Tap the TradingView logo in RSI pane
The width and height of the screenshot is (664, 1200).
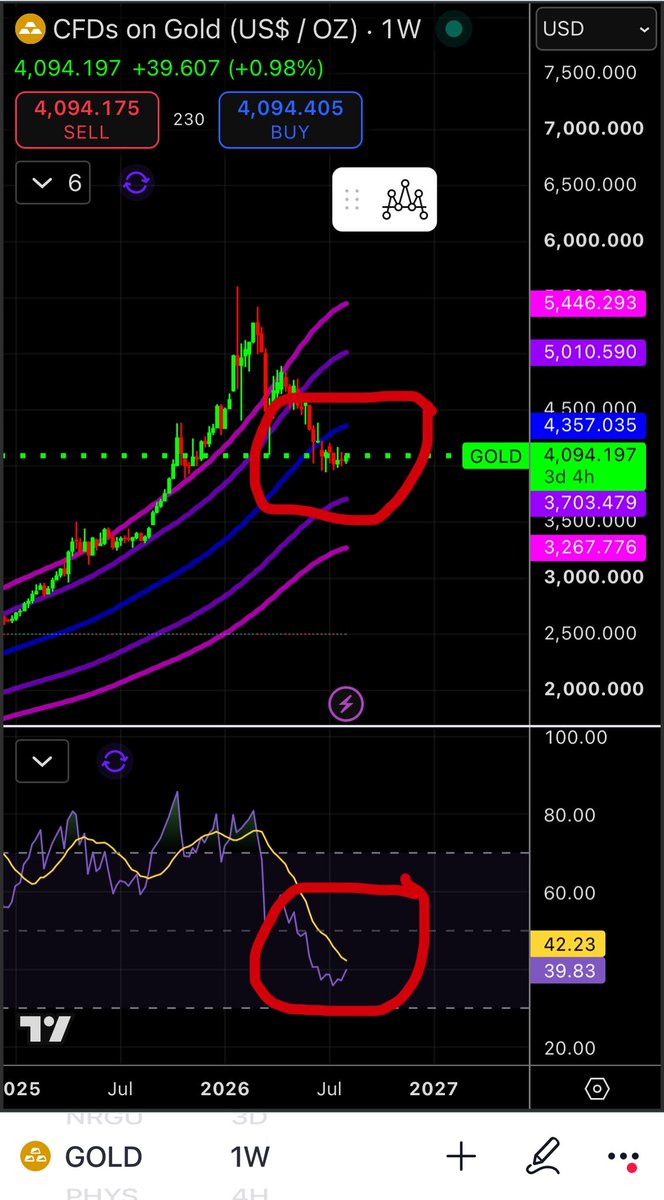click(45, 1028)
